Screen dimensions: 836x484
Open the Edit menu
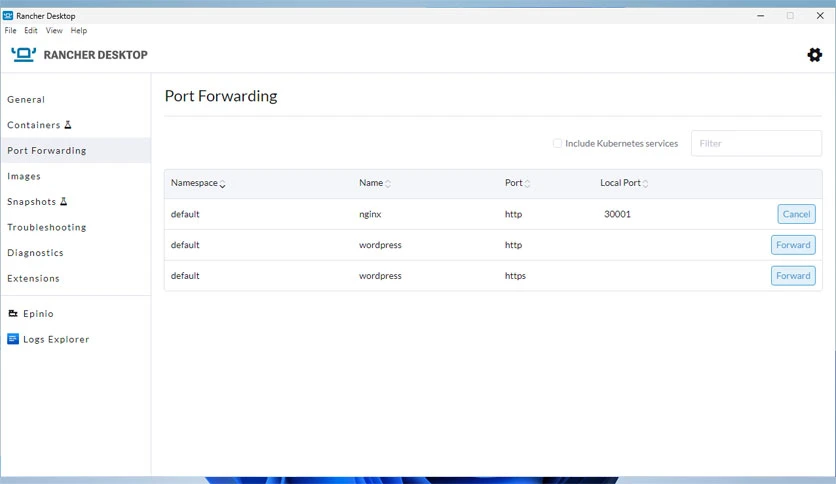[31, 30]
